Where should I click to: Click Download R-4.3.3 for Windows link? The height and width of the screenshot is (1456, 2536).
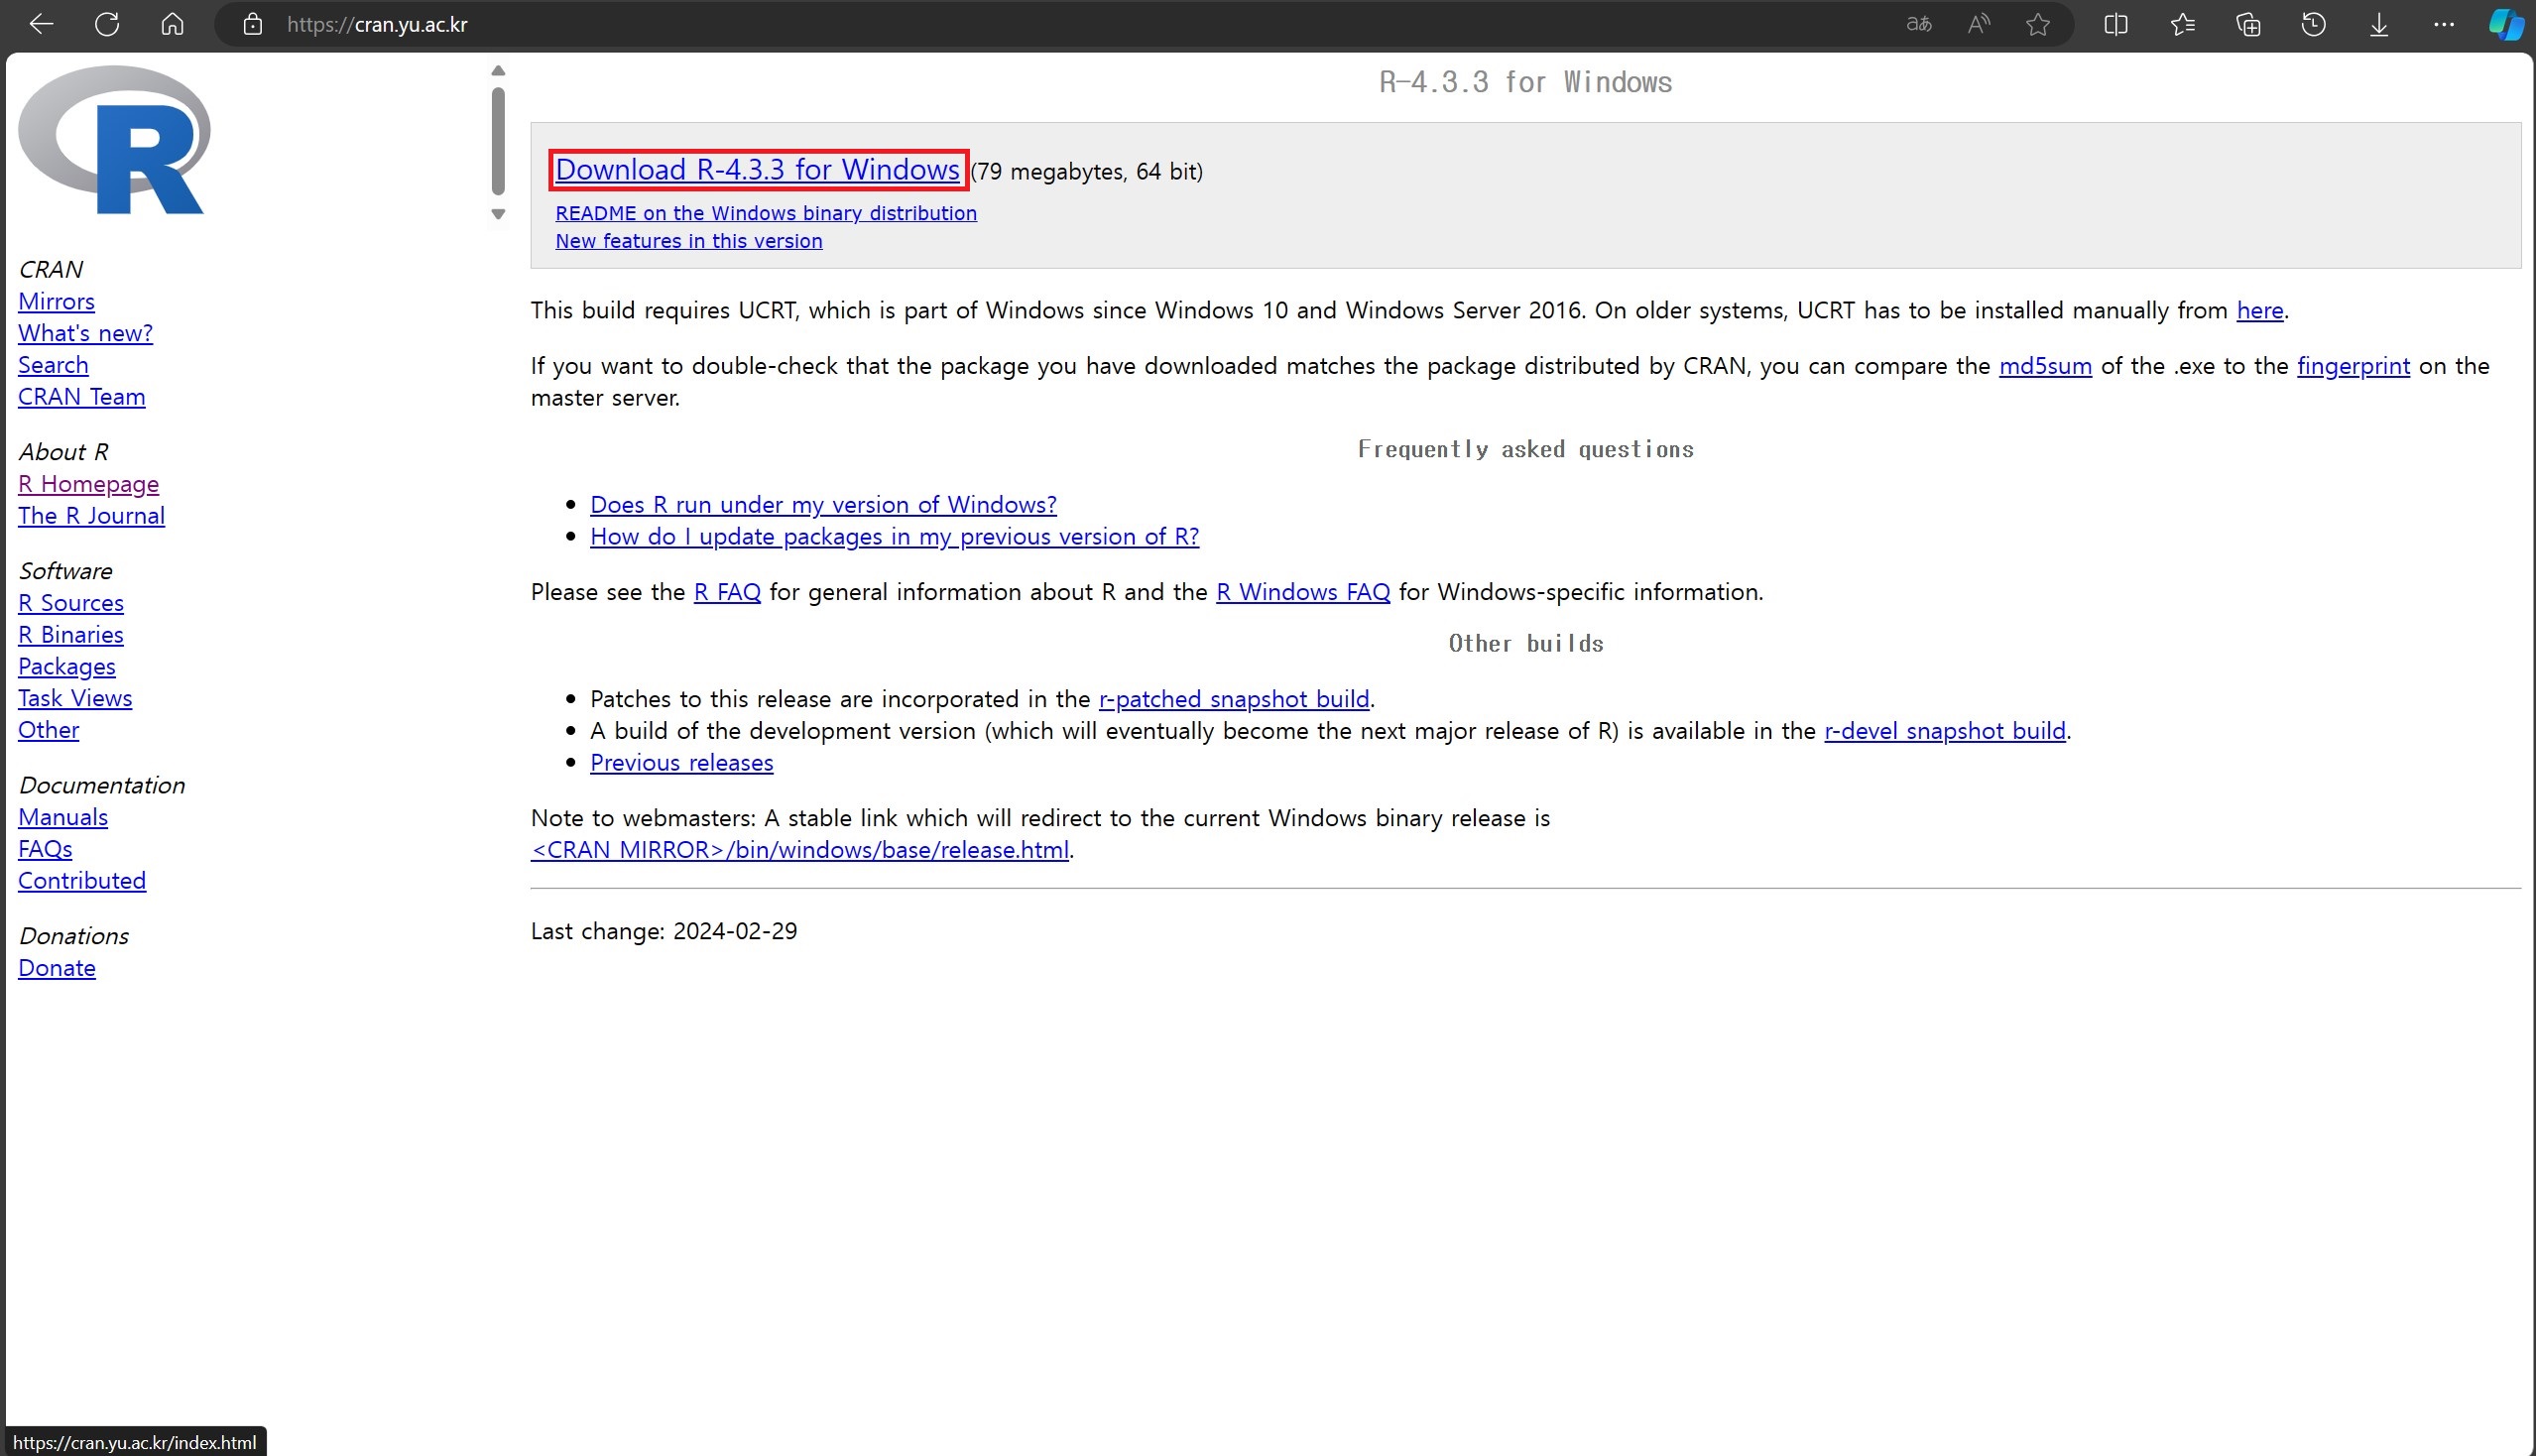pyautogui.click(x=757, y=170)
